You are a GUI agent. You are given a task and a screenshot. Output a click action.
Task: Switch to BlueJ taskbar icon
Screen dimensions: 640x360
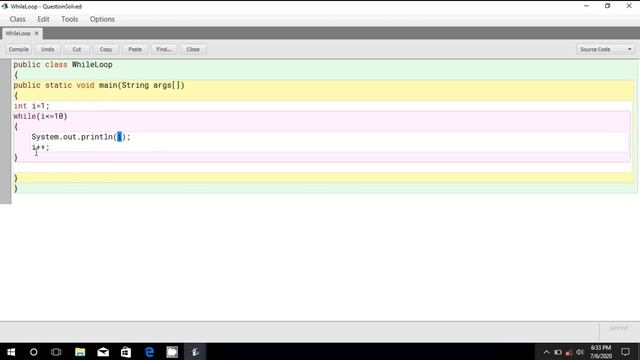(196, 352)
